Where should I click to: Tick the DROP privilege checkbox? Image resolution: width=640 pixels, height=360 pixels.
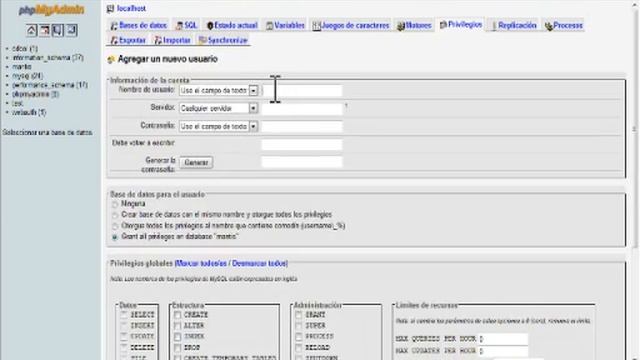point(178,348)
